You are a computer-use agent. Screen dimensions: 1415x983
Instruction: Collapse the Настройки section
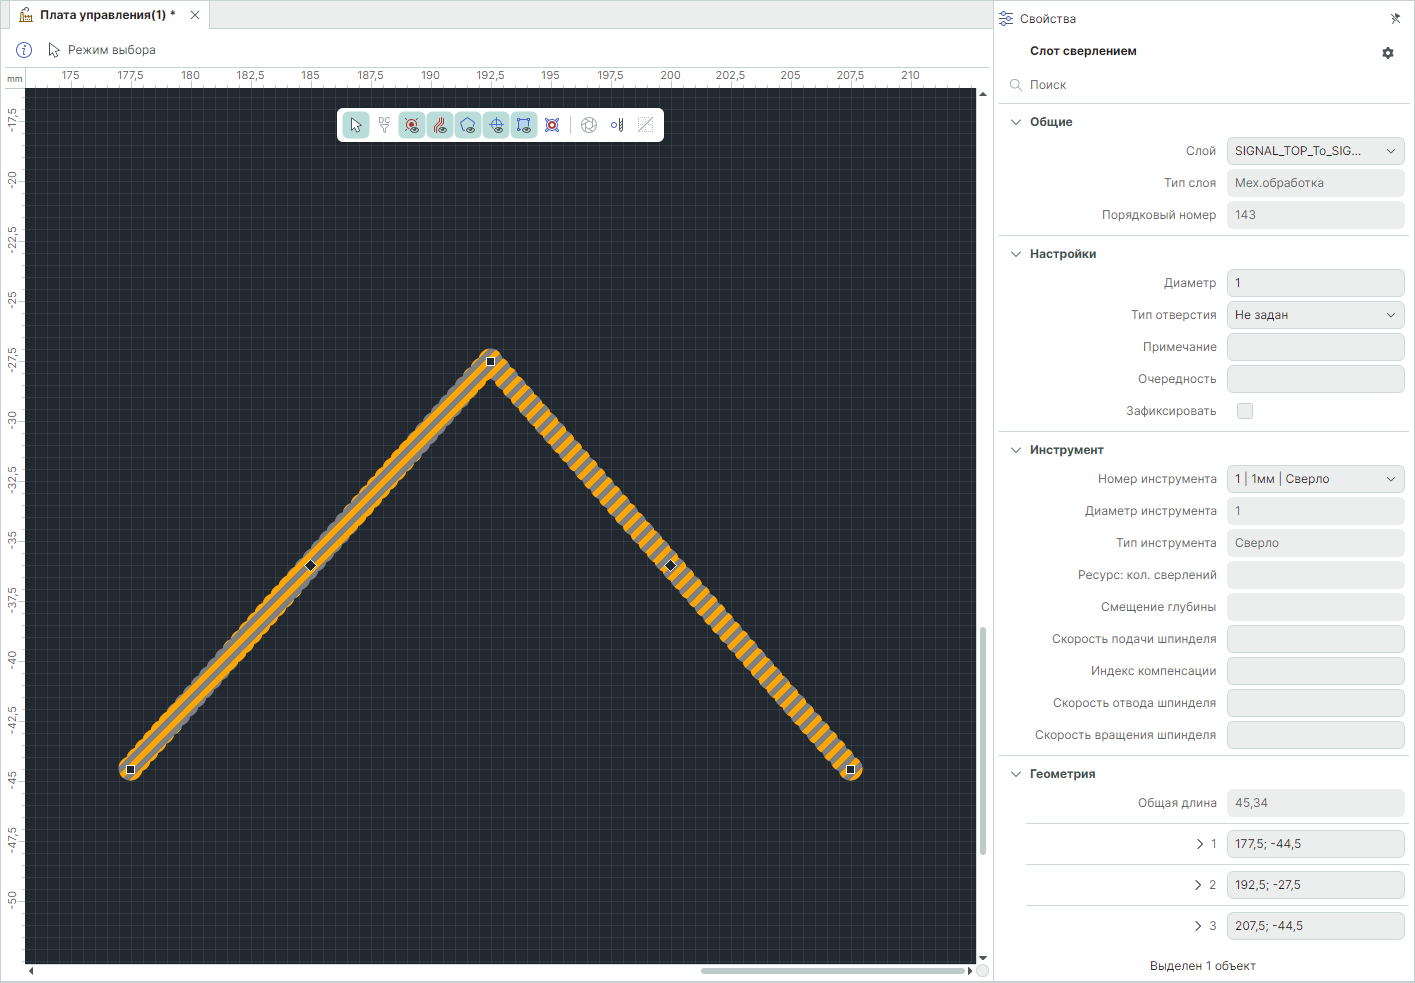click(x=1016, y=254)
